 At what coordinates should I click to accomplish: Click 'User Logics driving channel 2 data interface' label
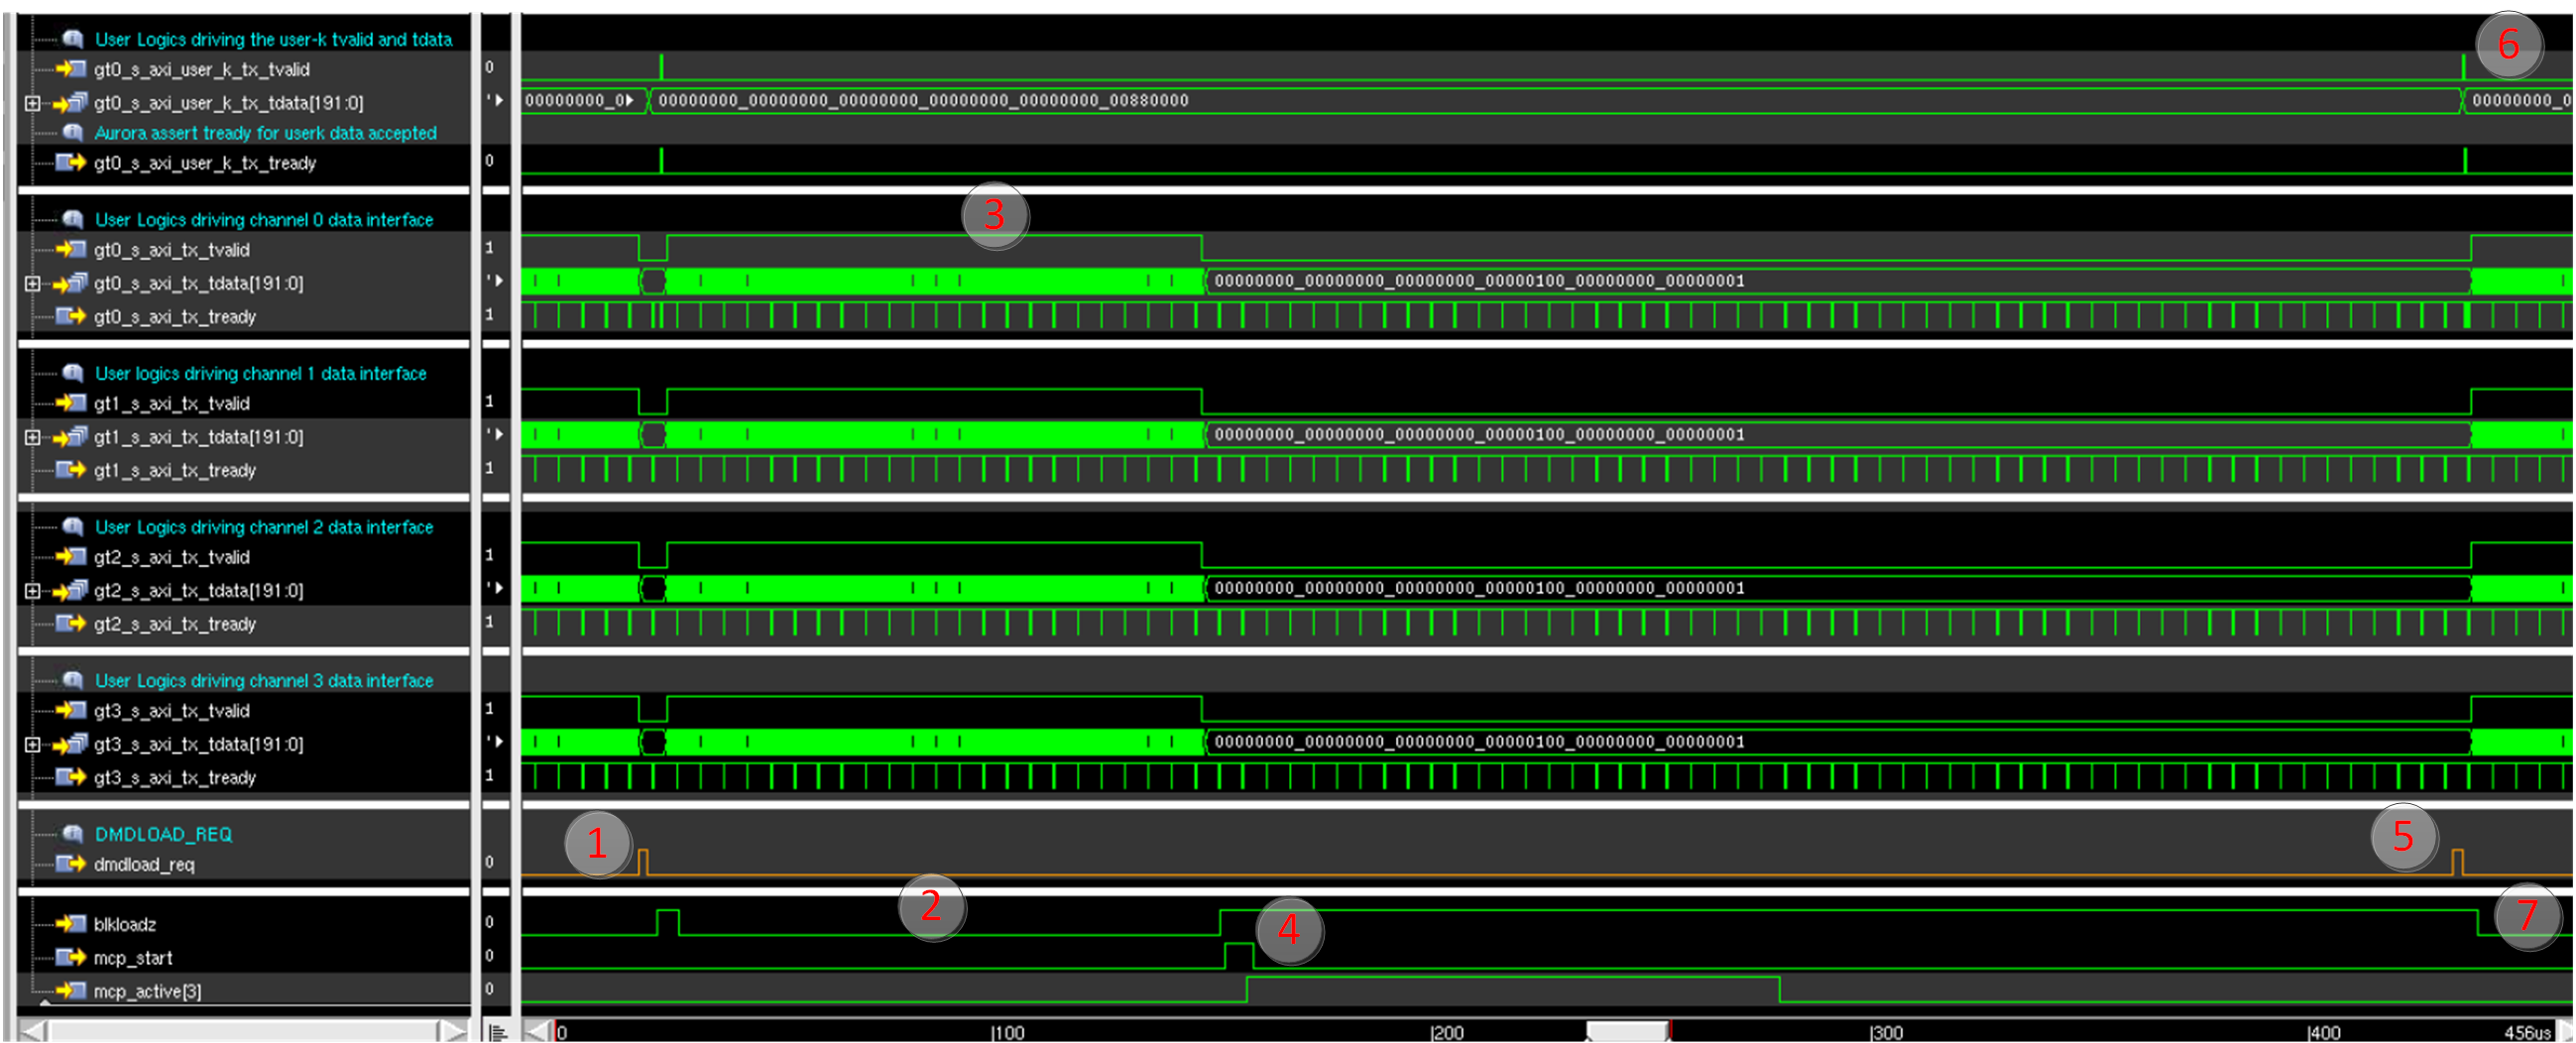point(264,527)
